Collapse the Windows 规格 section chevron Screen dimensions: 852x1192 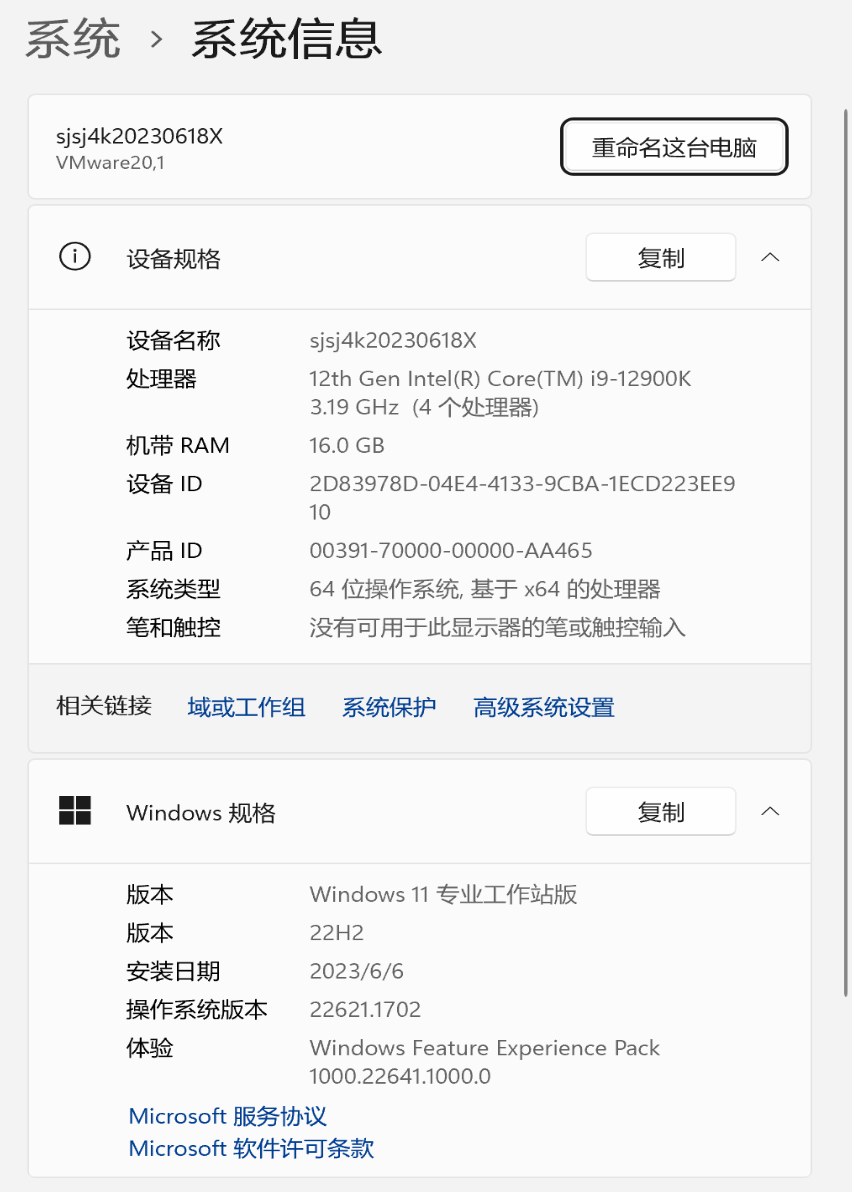(x=770, y=811)
